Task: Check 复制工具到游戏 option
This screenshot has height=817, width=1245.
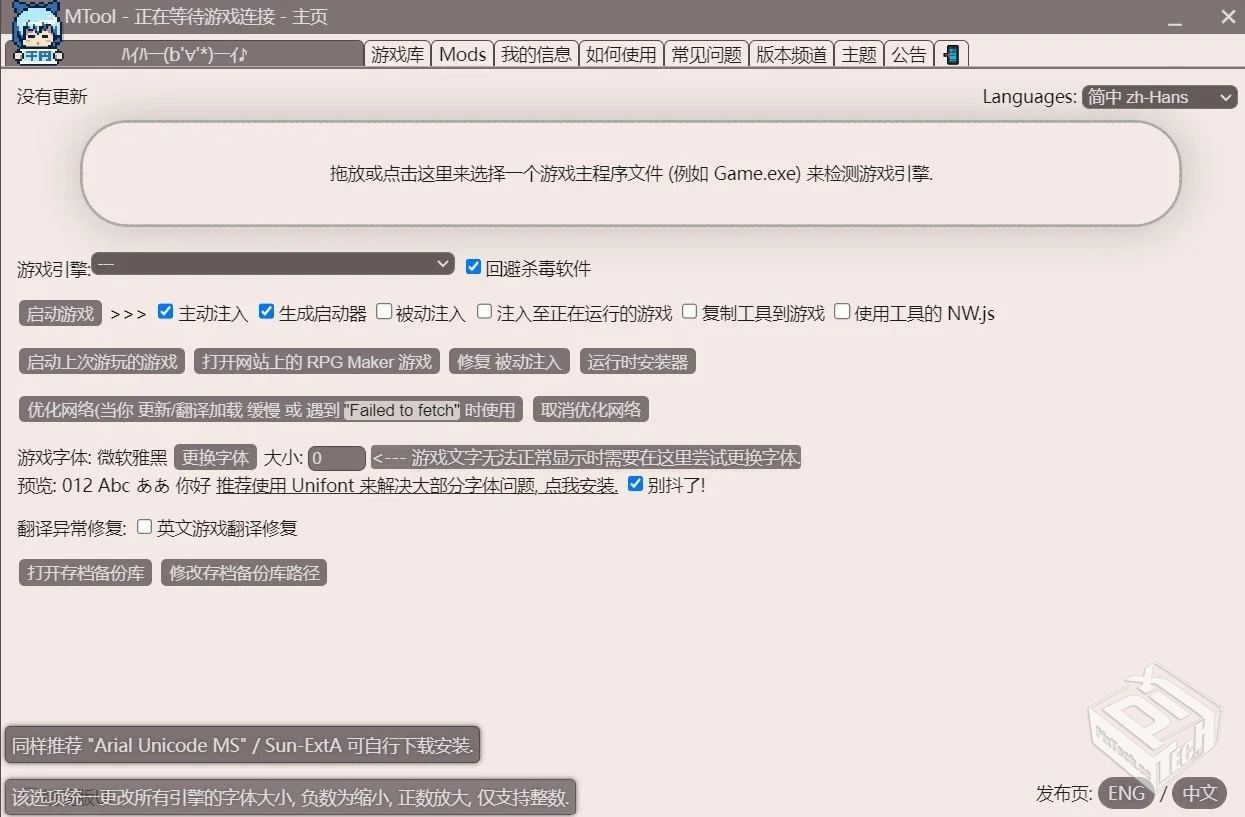Action: [689, 311]
